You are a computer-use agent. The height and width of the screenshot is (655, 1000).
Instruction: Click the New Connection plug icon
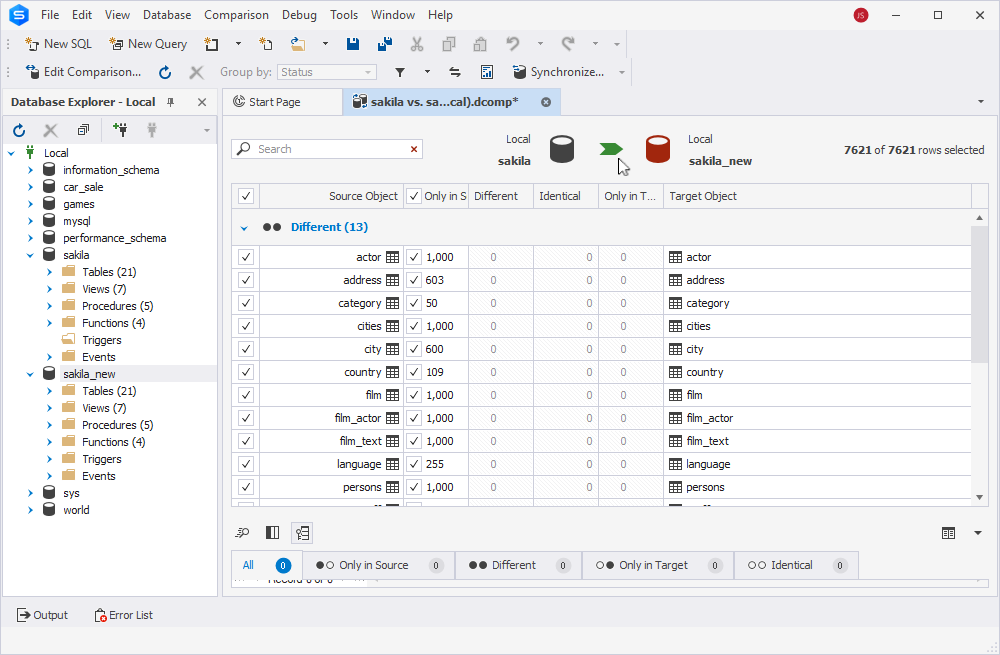click(120, 130)
